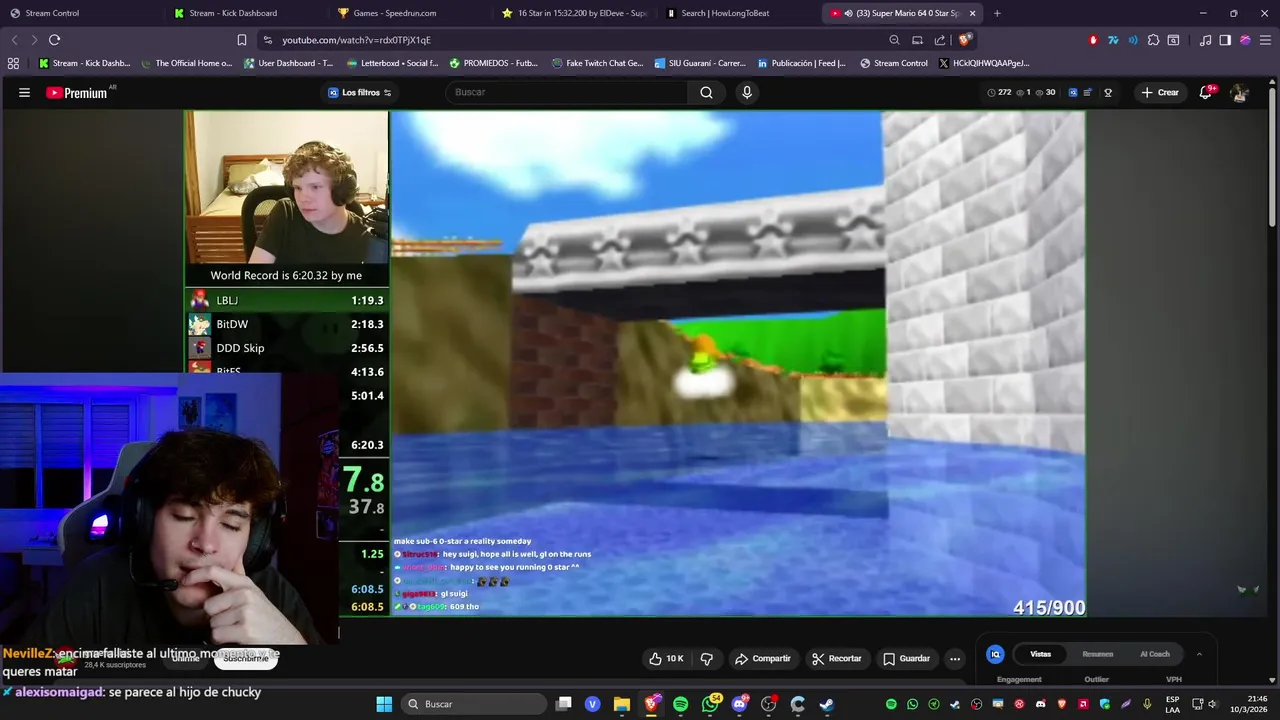Share this page from the address bar
Screen dimensions: 1280x720
pyautogui.click(x=940, y=40)
